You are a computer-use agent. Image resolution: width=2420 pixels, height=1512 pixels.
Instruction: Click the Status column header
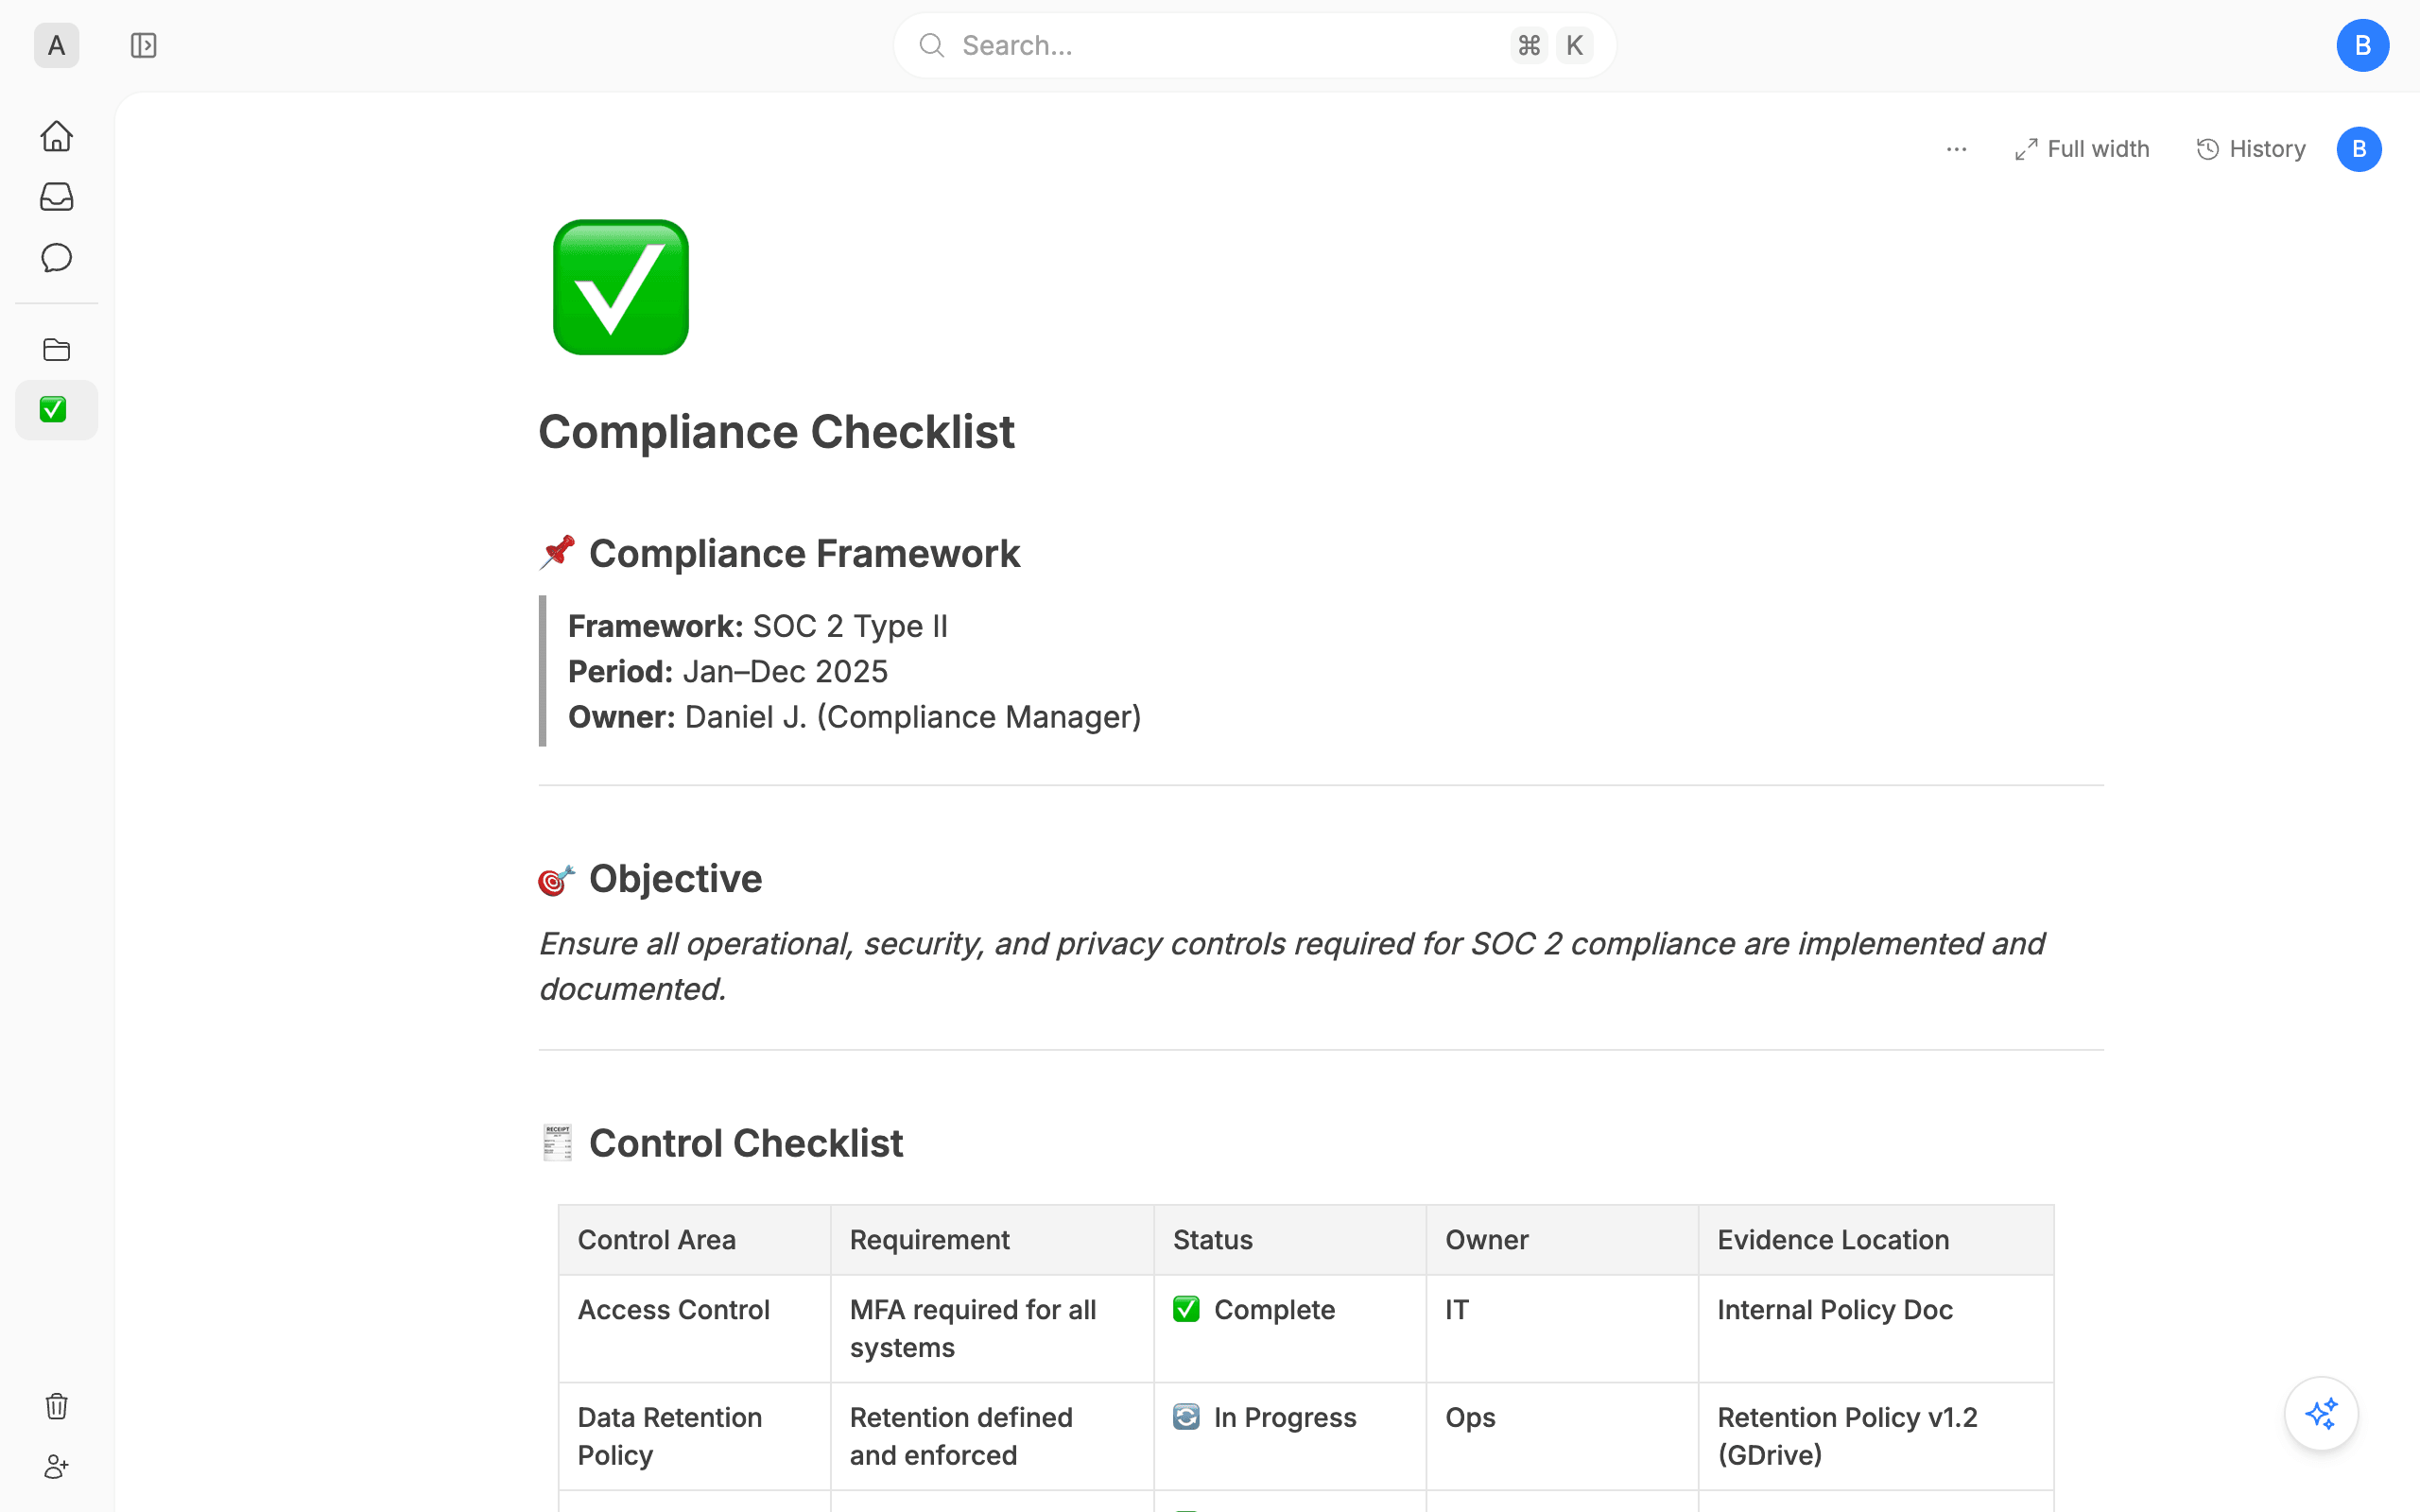click(1290, 1240)
